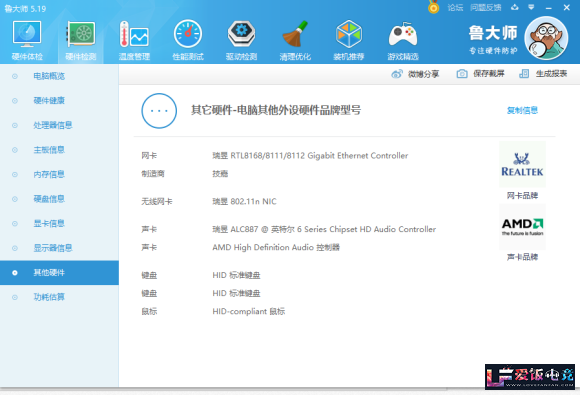Image resolution: width=580 pixels, height=395 pixels.
Task: Open 论坛 forum link
Action: [455, 7]
